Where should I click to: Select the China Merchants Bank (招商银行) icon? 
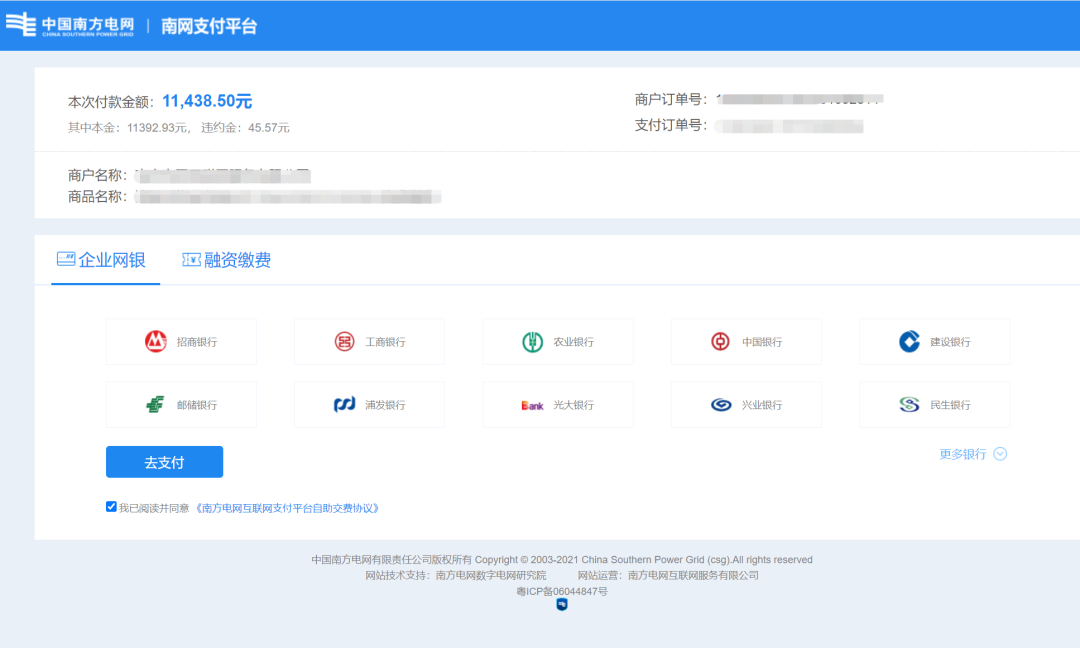pyautogui.click(x=155, y=342)
